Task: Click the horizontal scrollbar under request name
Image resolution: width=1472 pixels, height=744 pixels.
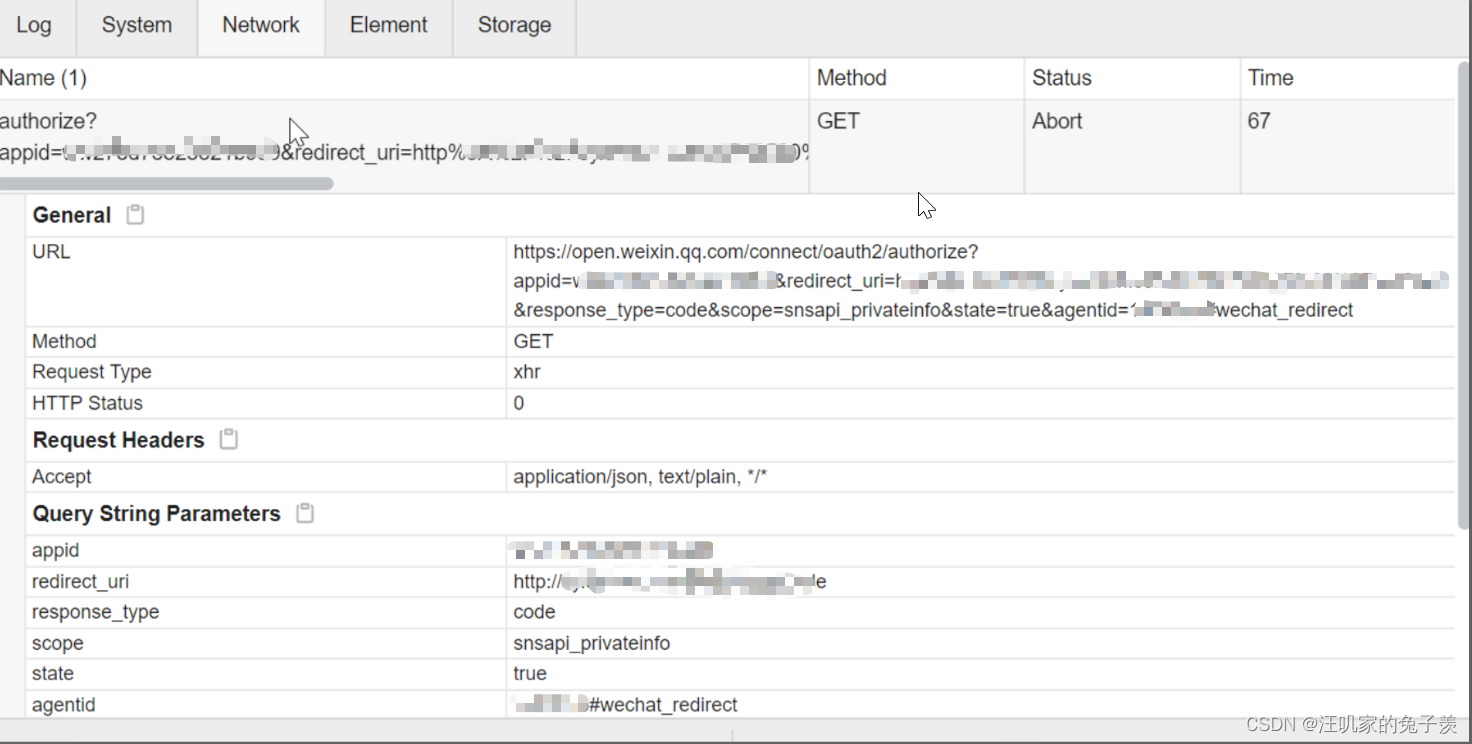Action: (x=166, y=184)
